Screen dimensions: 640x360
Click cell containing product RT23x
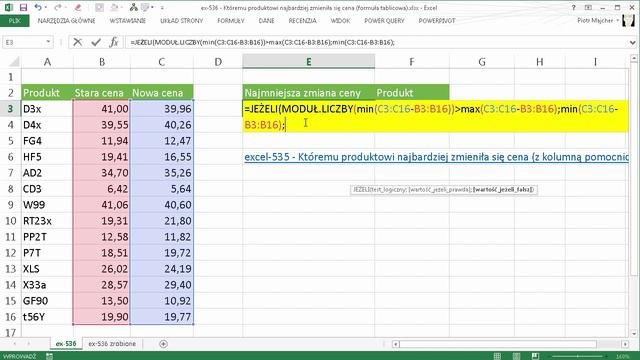pyautogui.click(x=47, y=221)
